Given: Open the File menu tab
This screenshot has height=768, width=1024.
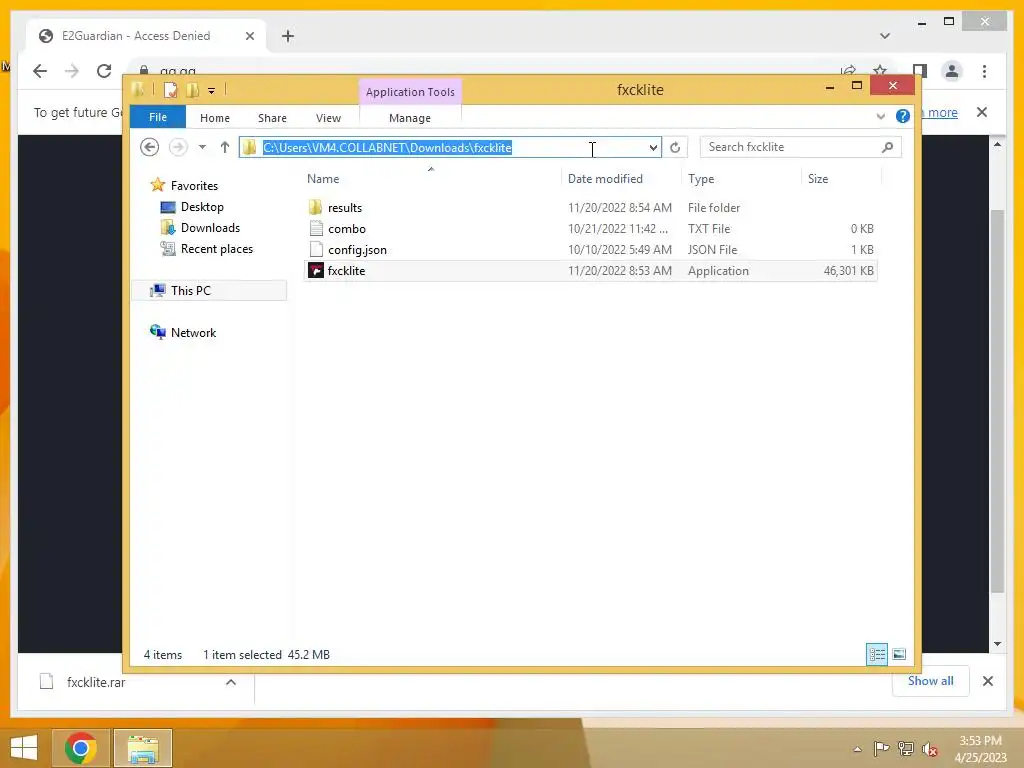Looking at the screenshot, I should tap(158, 117).
